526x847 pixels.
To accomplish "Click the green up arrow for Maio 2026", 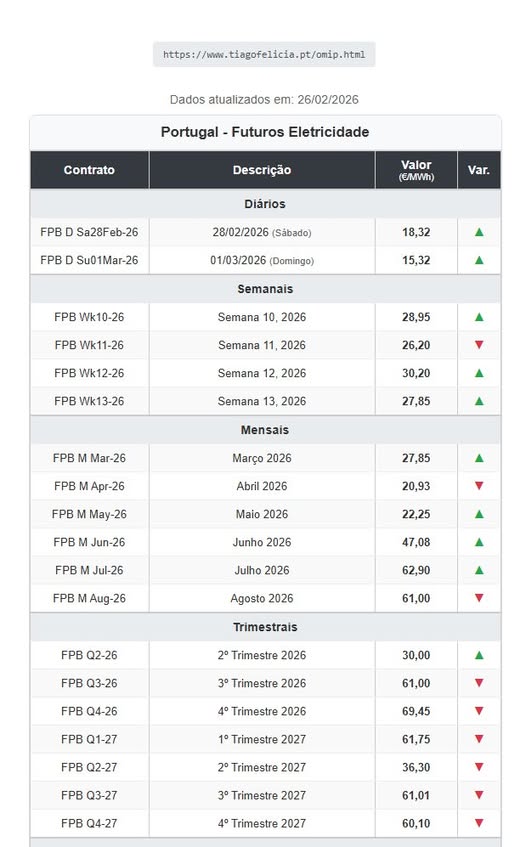I will point(478,514).
